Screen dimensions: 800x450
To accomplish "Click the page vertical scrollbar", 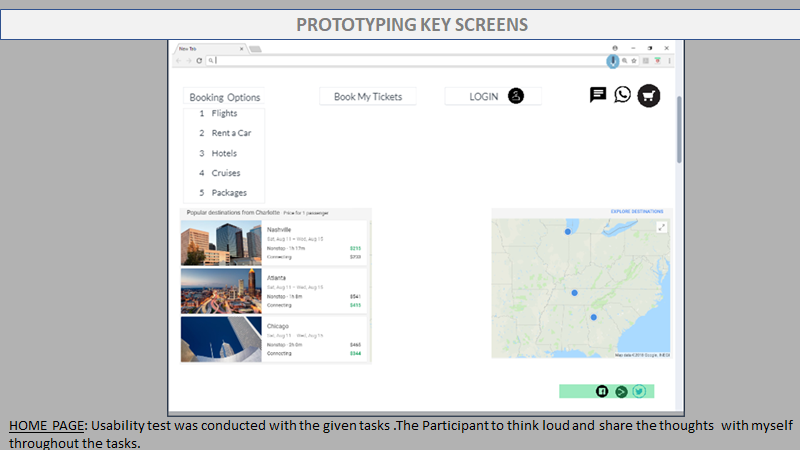I will tap(680, 130).
